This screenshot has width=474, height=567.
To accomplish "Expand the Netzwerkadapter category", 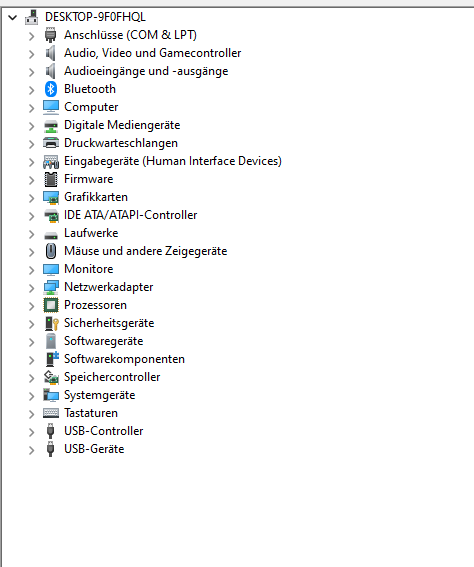I will click(x=31, y=288).
